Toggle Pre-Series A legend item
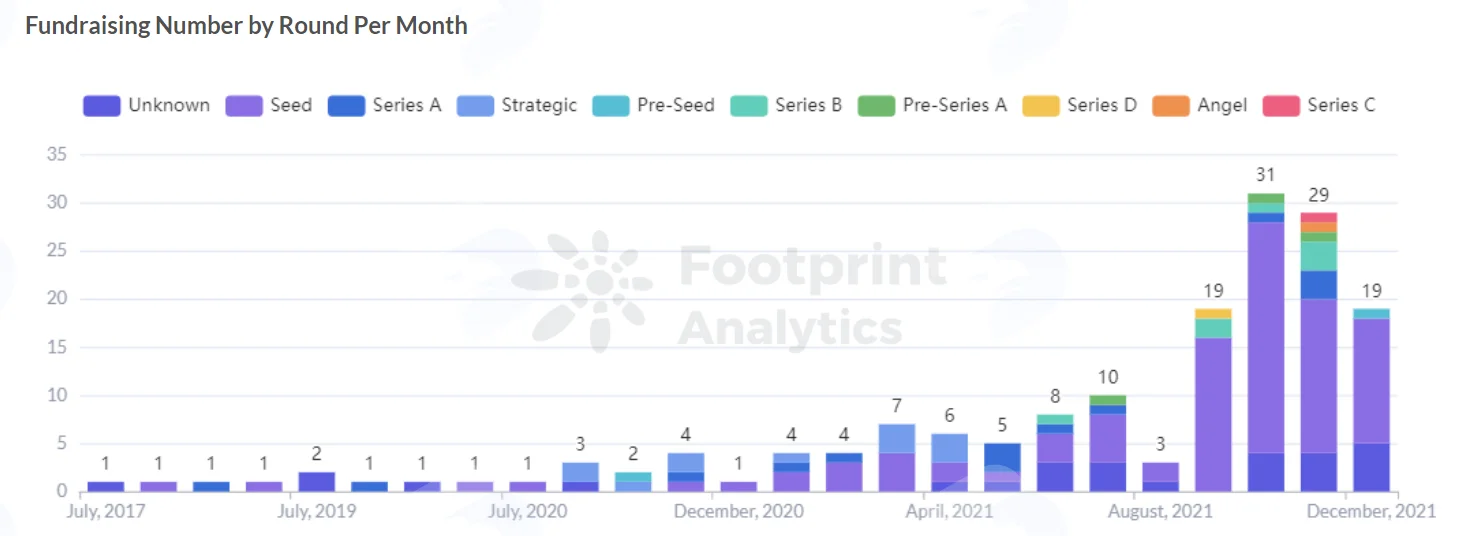1466x536 pixels. 932,105
